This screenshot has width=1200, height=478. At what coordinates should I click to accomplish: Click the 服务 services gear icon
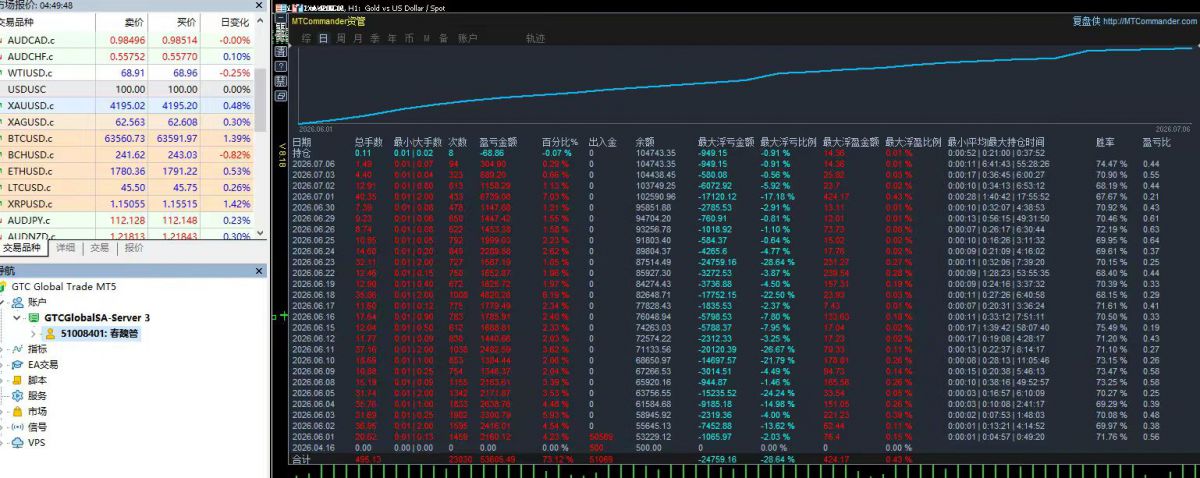[x=15, y=396]
